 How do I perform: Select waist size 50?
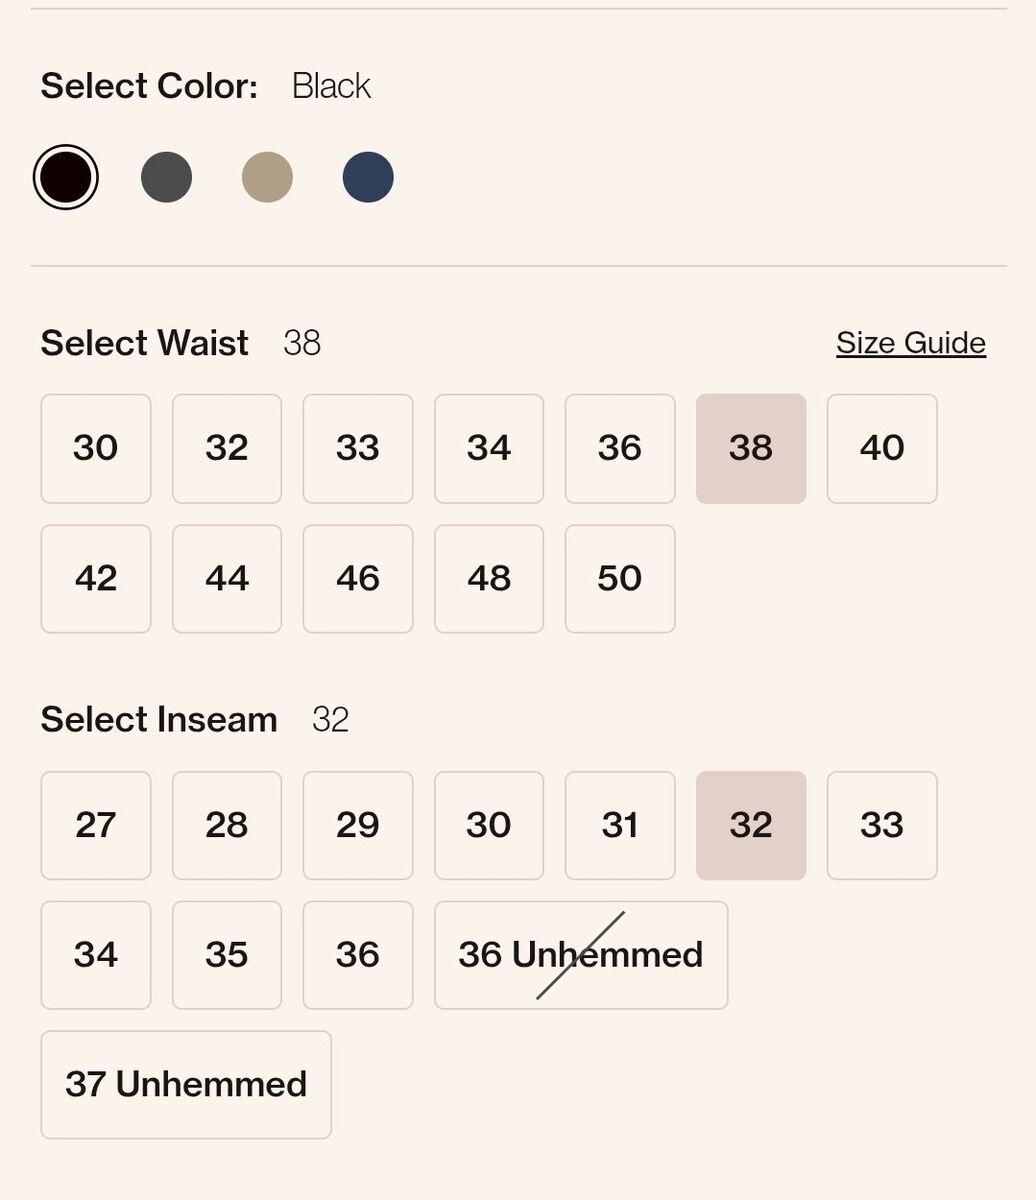point(620,578)
